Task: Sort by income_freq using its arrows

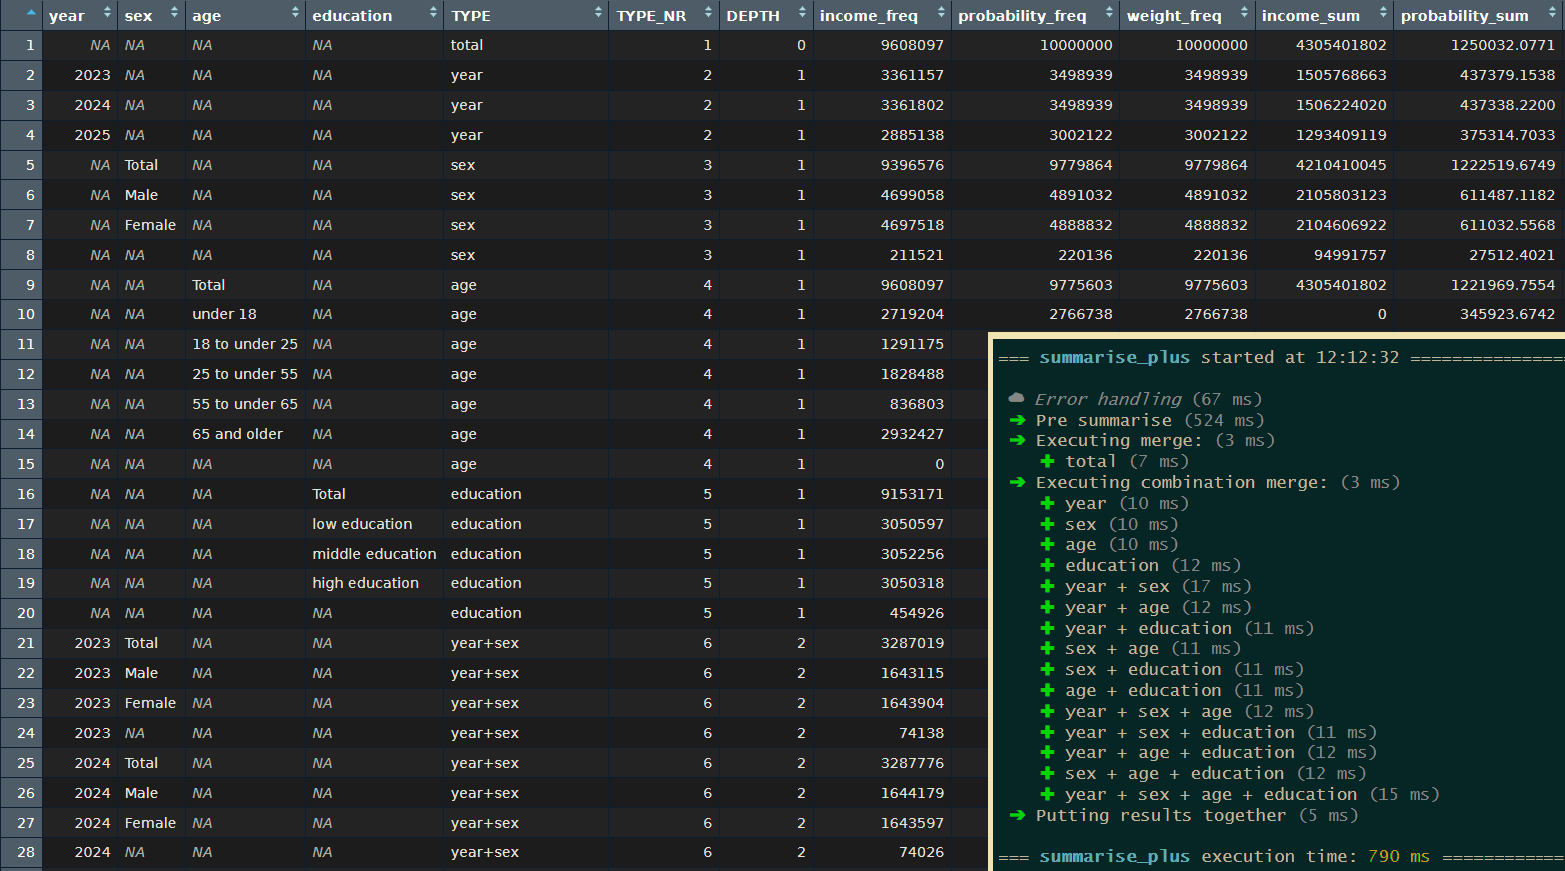Action: pos(941,14)
